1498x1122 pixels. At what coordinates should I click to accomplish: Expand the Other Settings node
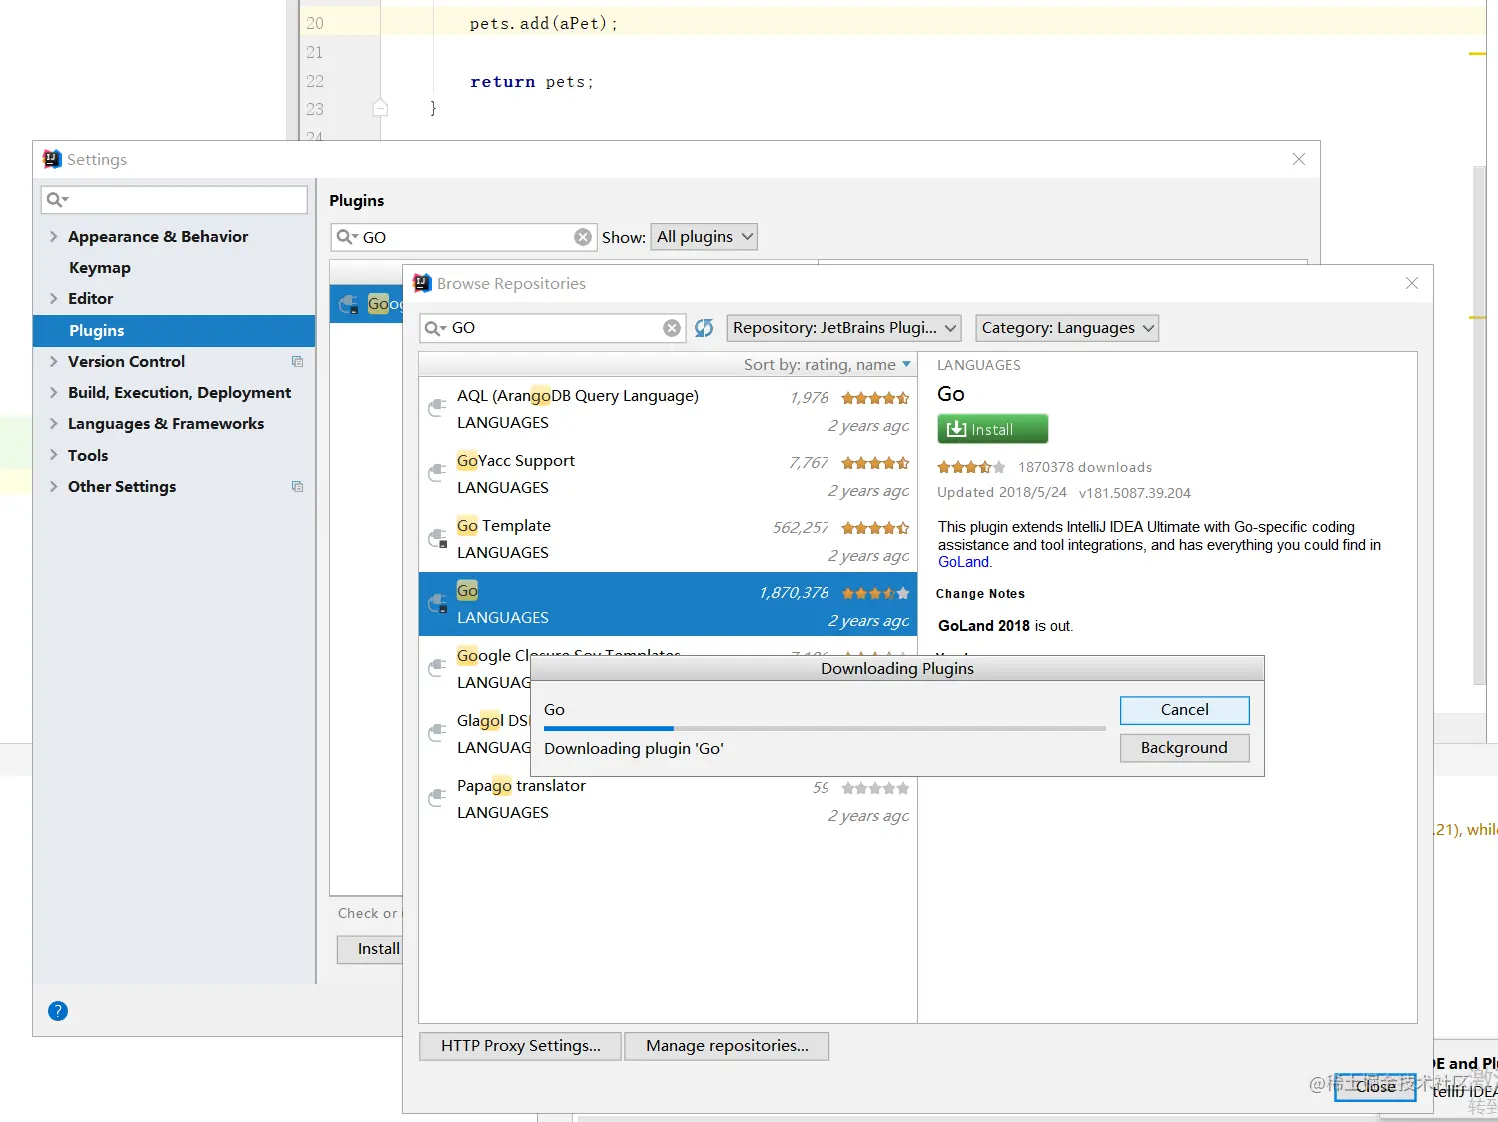[53, 487]
